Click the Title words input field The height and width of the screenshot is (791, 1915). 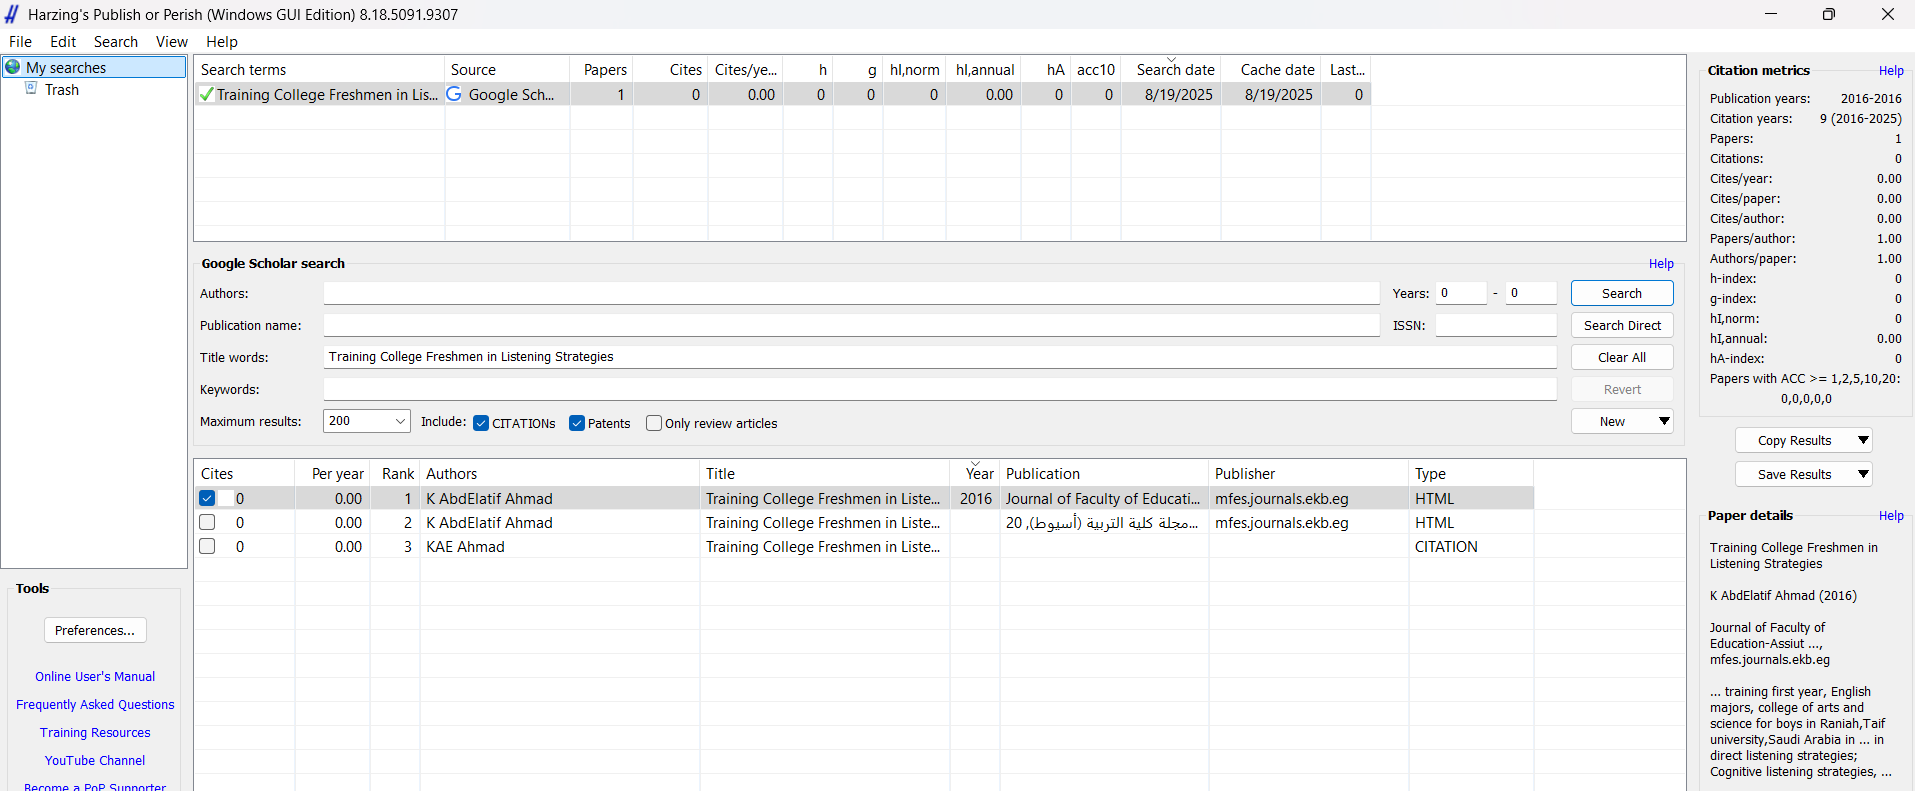tap(940, 357)
